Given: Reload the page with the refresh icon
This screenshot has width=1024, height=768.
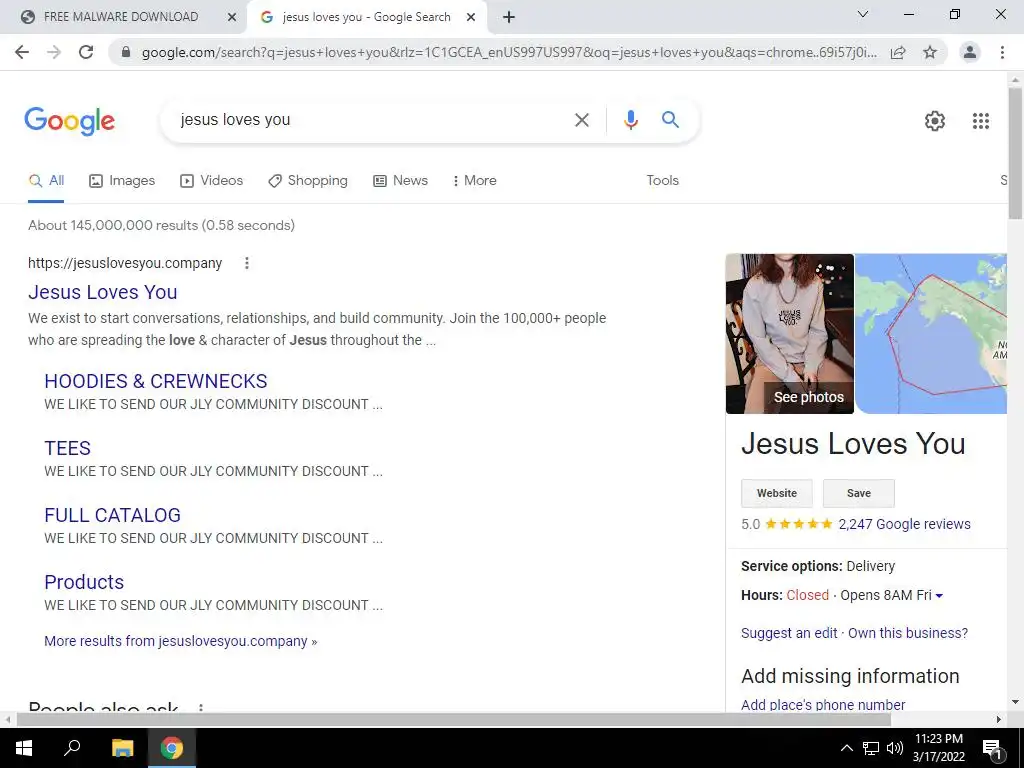Looking at the screenshot, I should click(86, 52).
